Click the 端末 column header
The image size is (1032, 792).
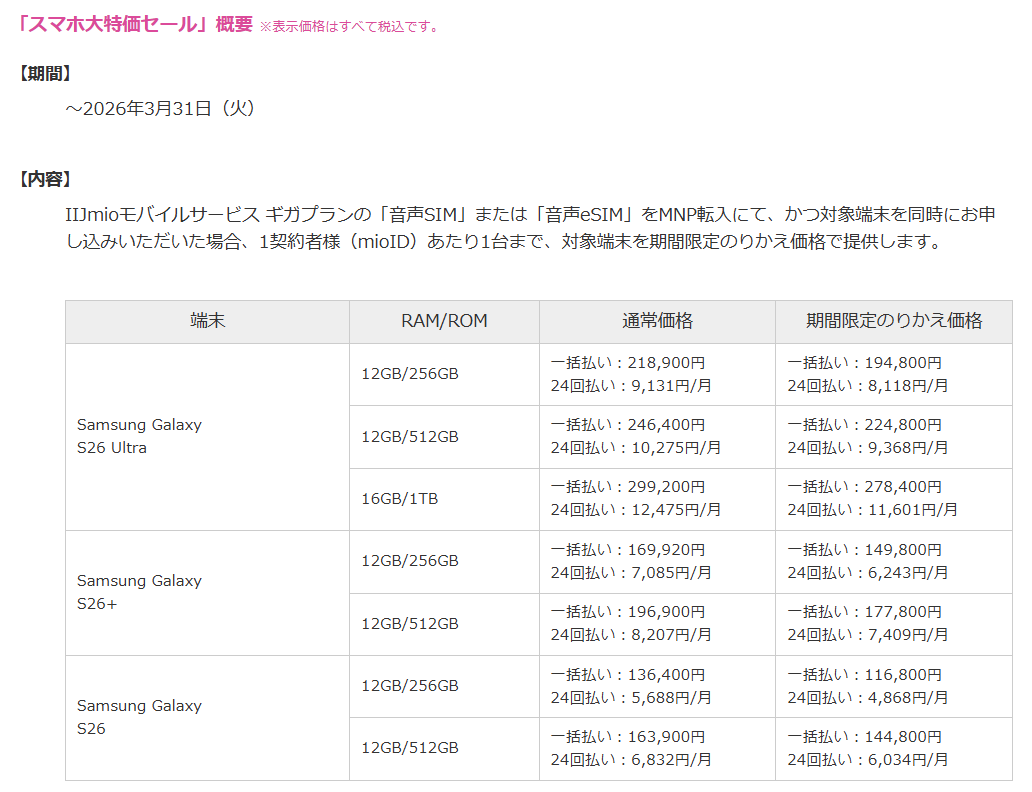[207, 321]
